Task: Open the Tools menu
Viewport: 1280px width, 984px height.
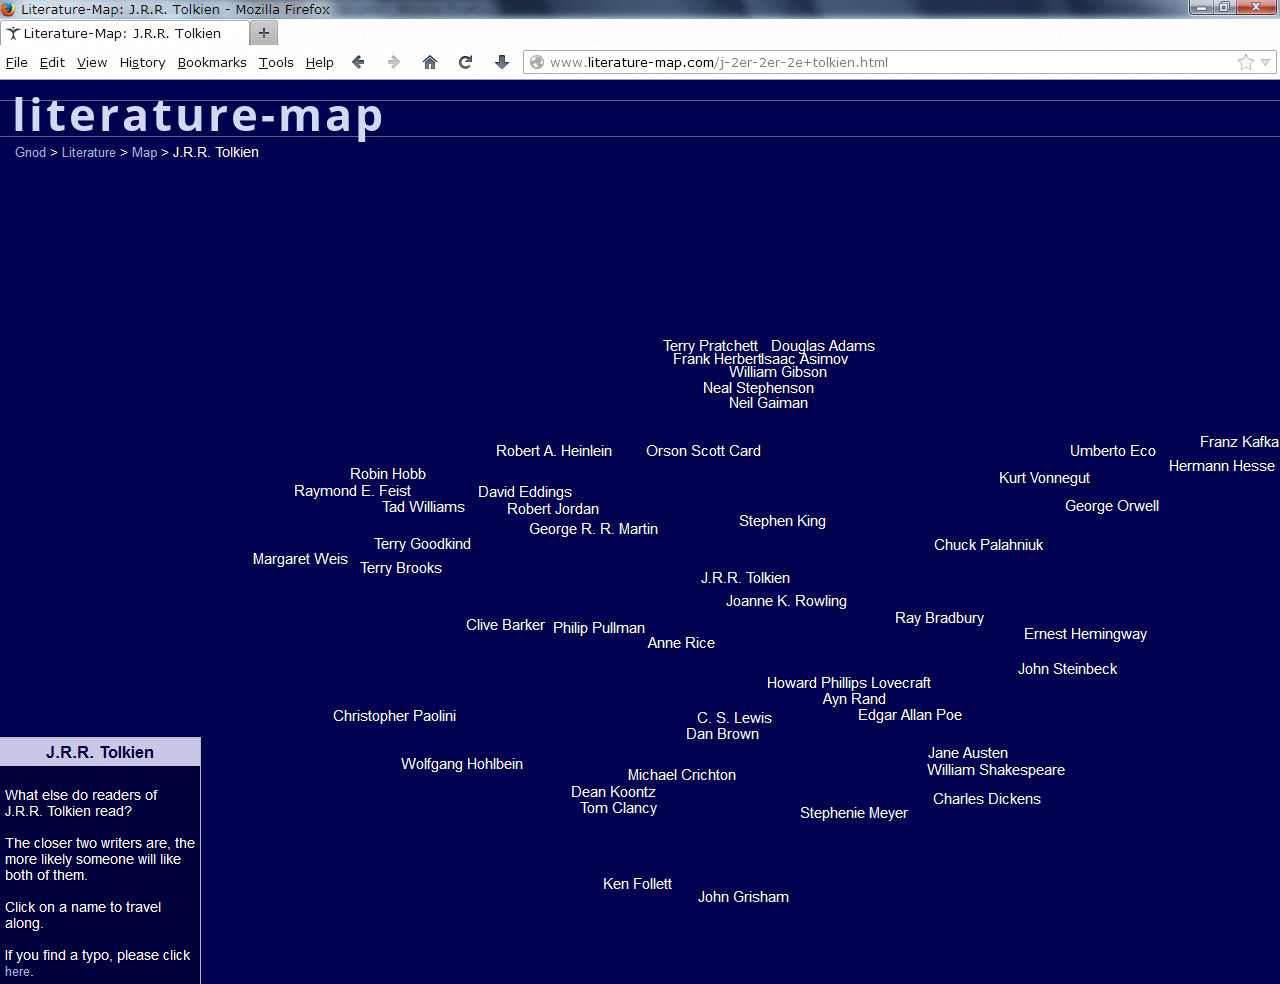Action: click(276, 62)
